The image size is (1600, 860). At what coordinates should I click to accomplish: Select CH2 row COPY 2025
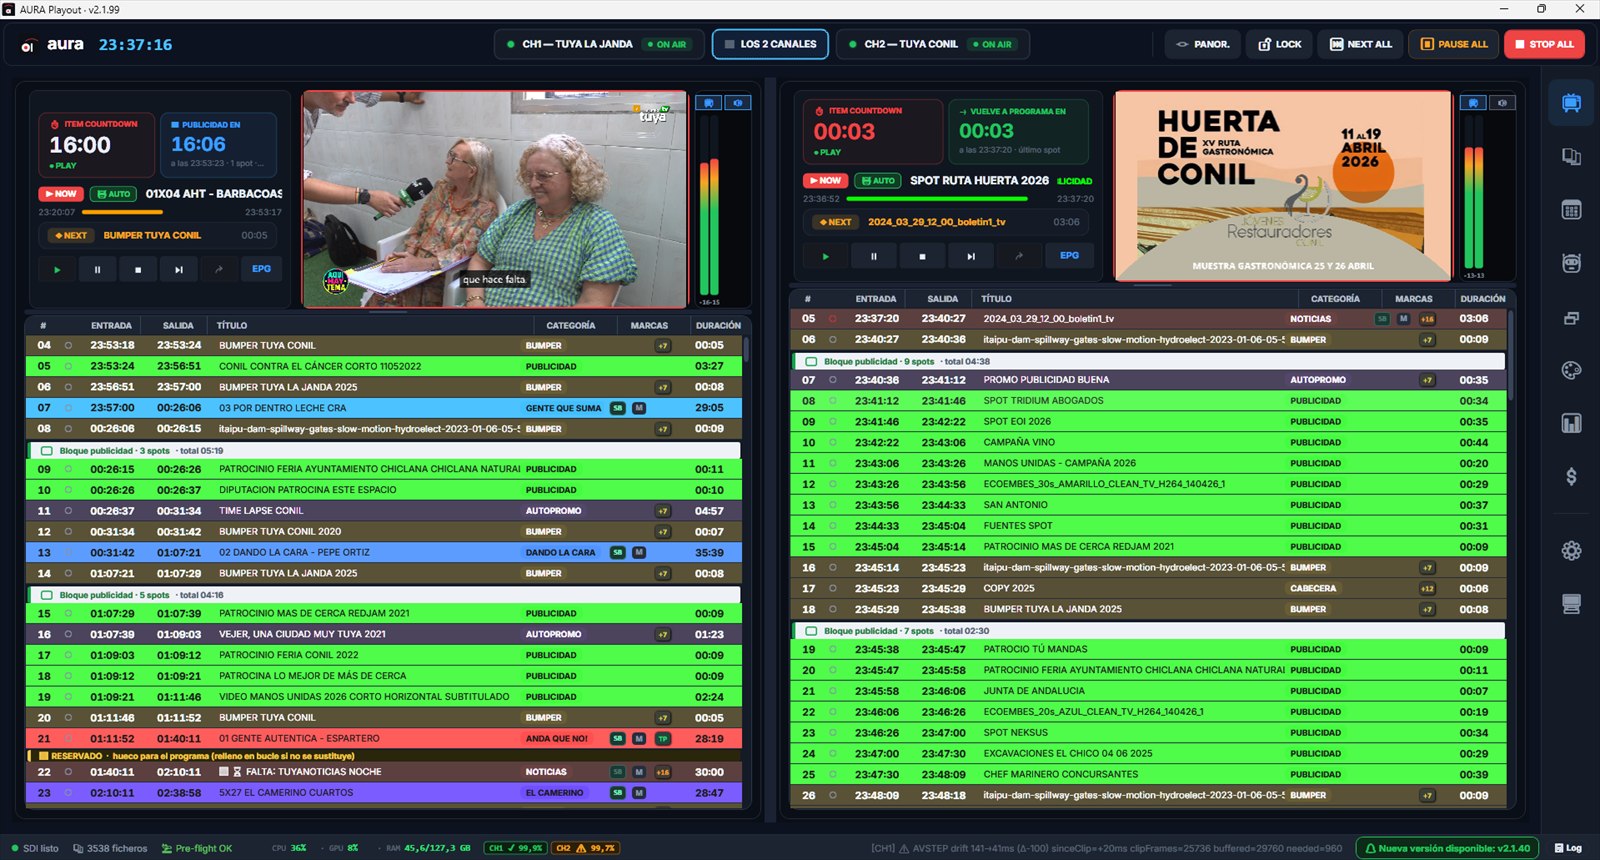(1148, 588)
